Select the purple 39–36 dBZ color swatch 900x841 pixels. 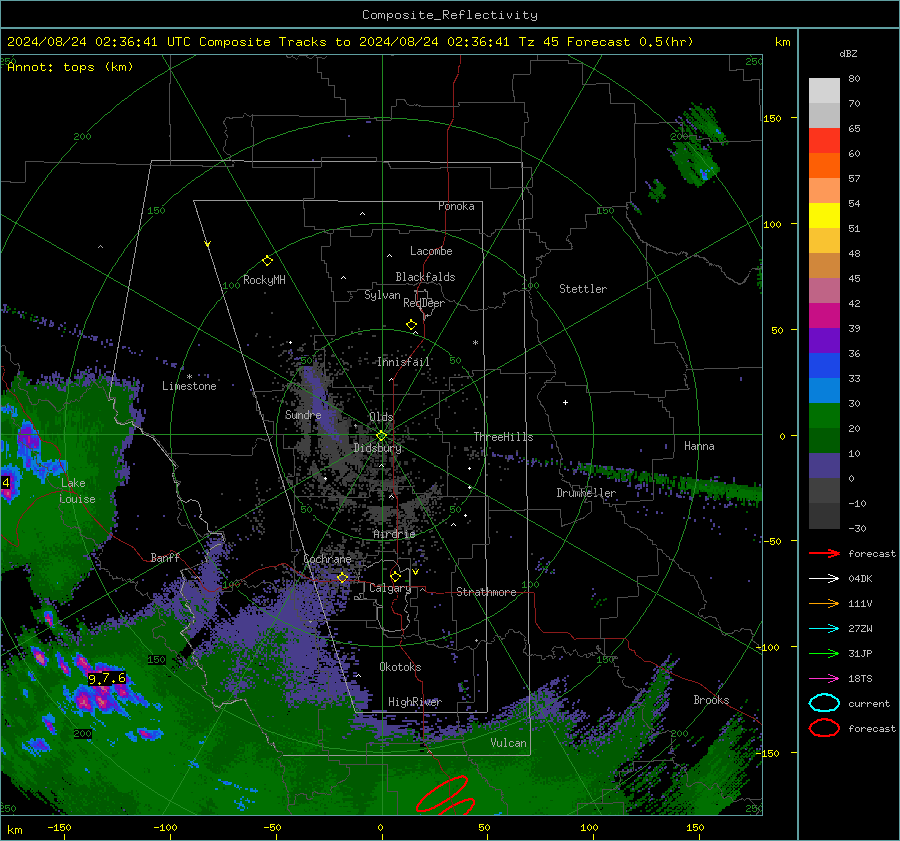click(x=824, y=341)
